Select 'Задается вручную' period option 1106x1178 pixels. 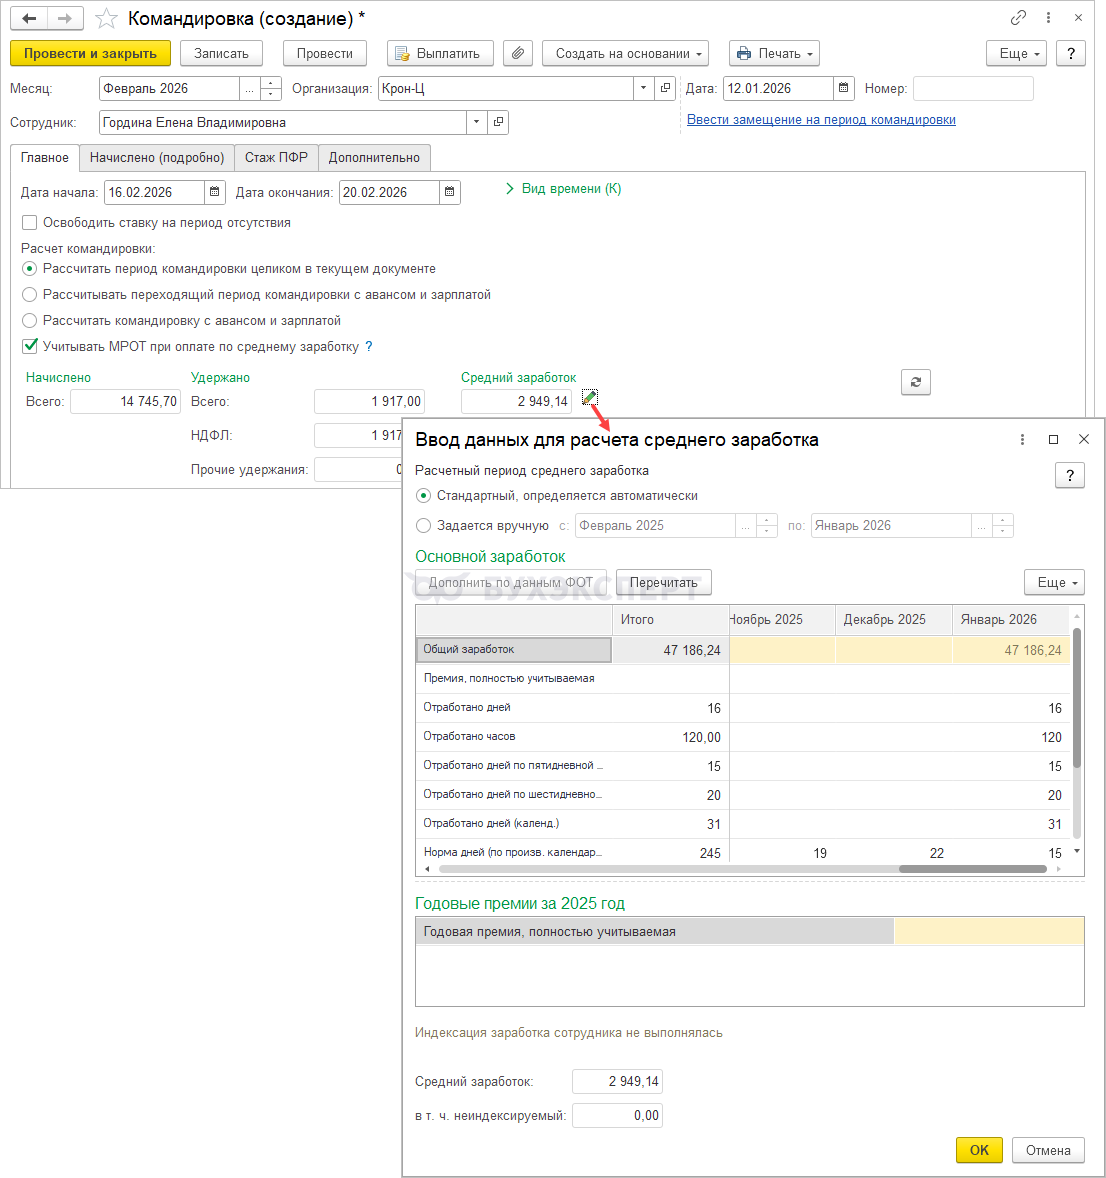pyautogui.click(x=424, y=526)
